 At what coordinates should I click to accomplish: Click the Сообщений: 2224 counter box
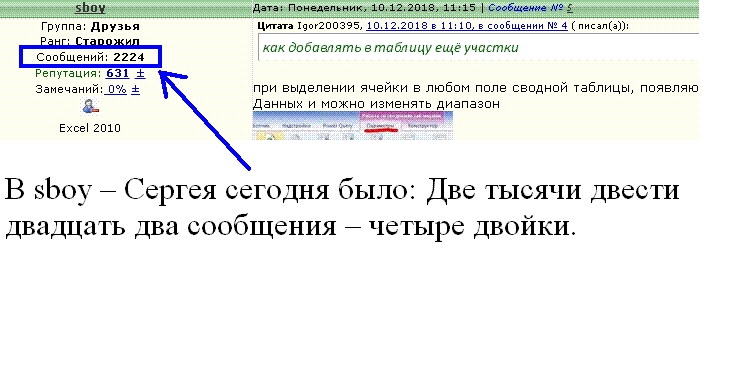pos(91,57)
